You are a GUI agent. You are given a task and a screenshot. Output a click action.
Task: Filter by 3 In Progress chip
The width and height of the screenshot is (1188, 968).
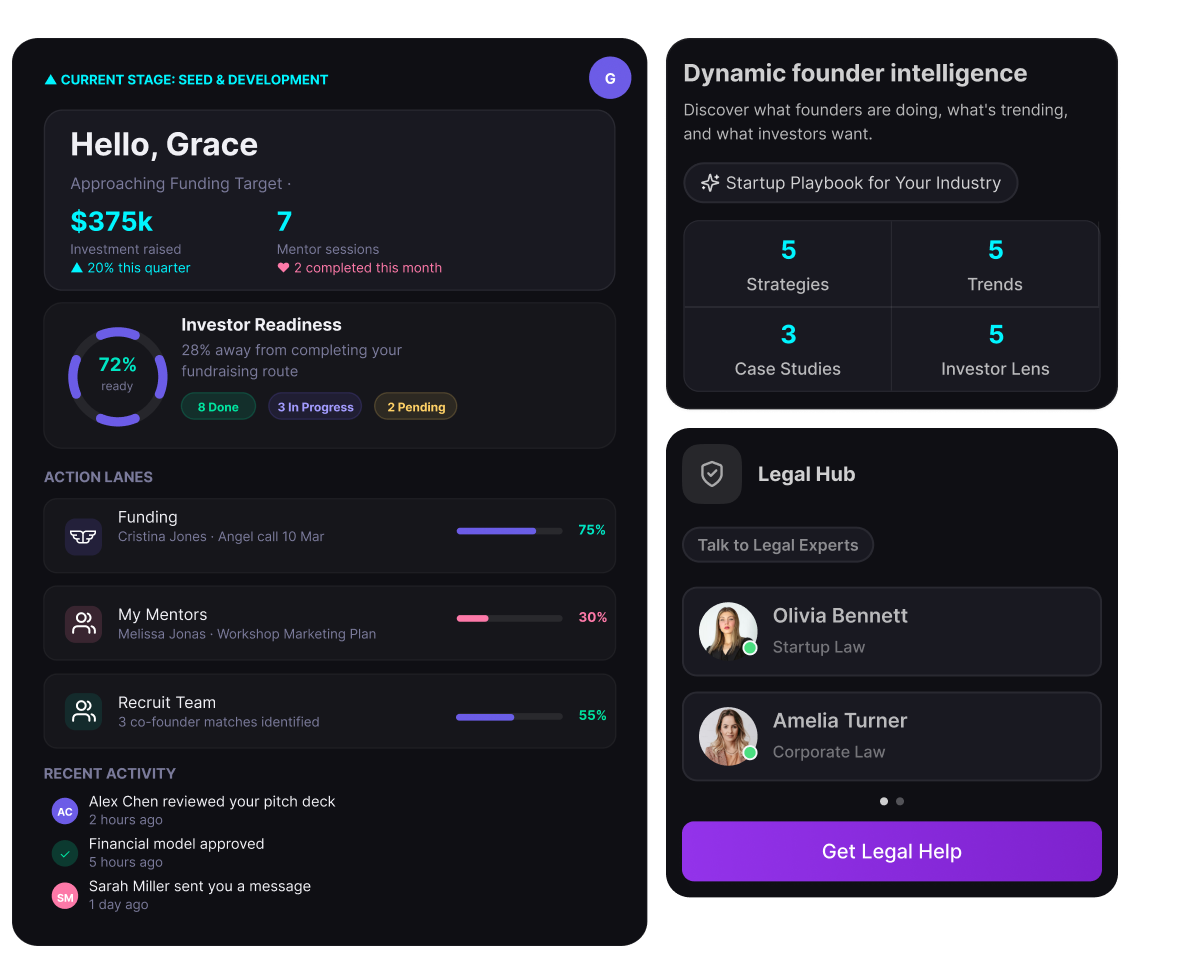coord(315,407)
